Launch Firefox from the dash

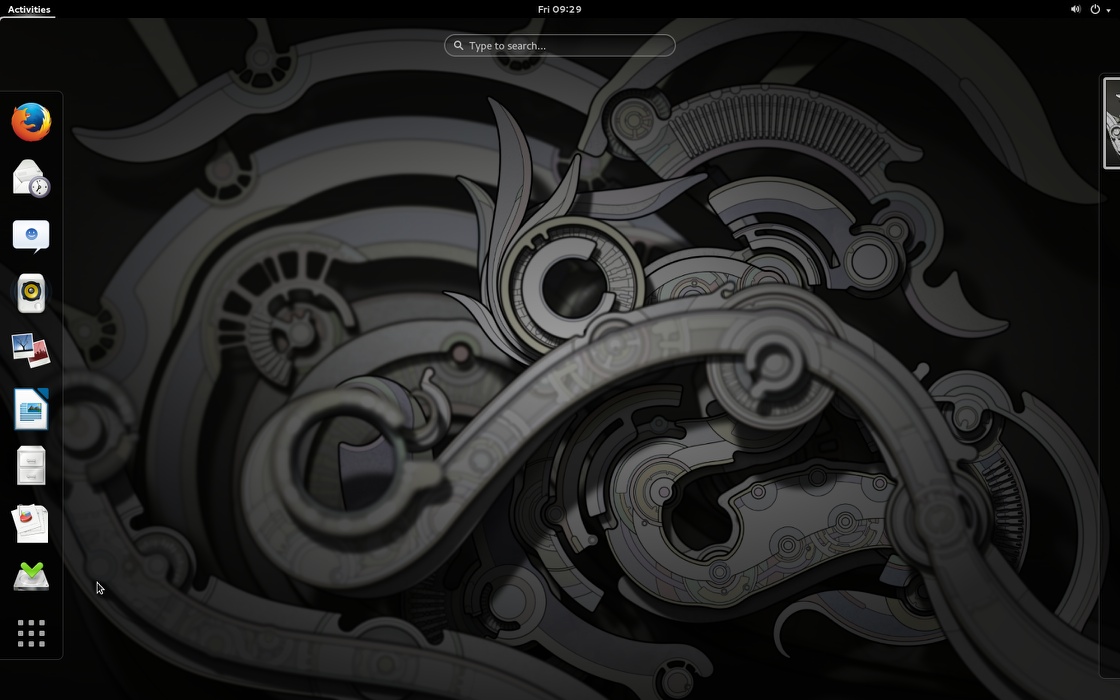(31, 122)
